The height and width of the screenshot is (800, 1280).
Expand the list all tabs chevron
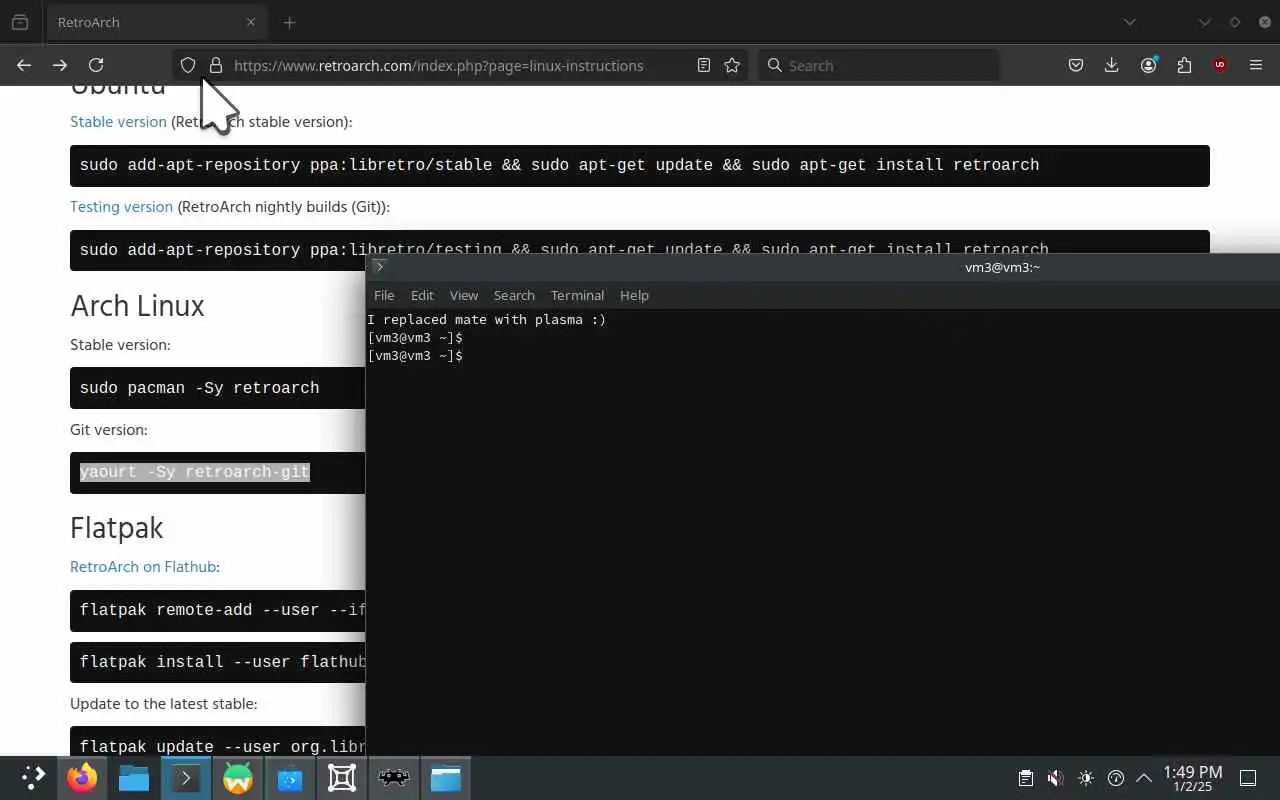coord(1129,22)
